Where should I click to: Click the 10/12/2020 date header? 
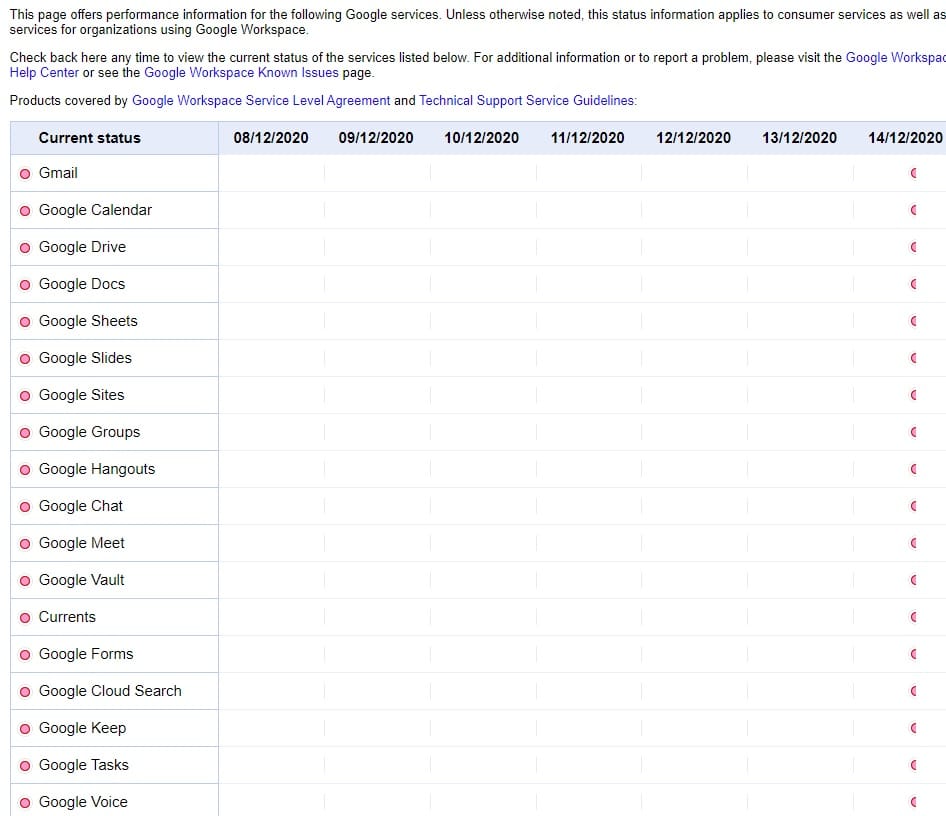coord(481,138)
